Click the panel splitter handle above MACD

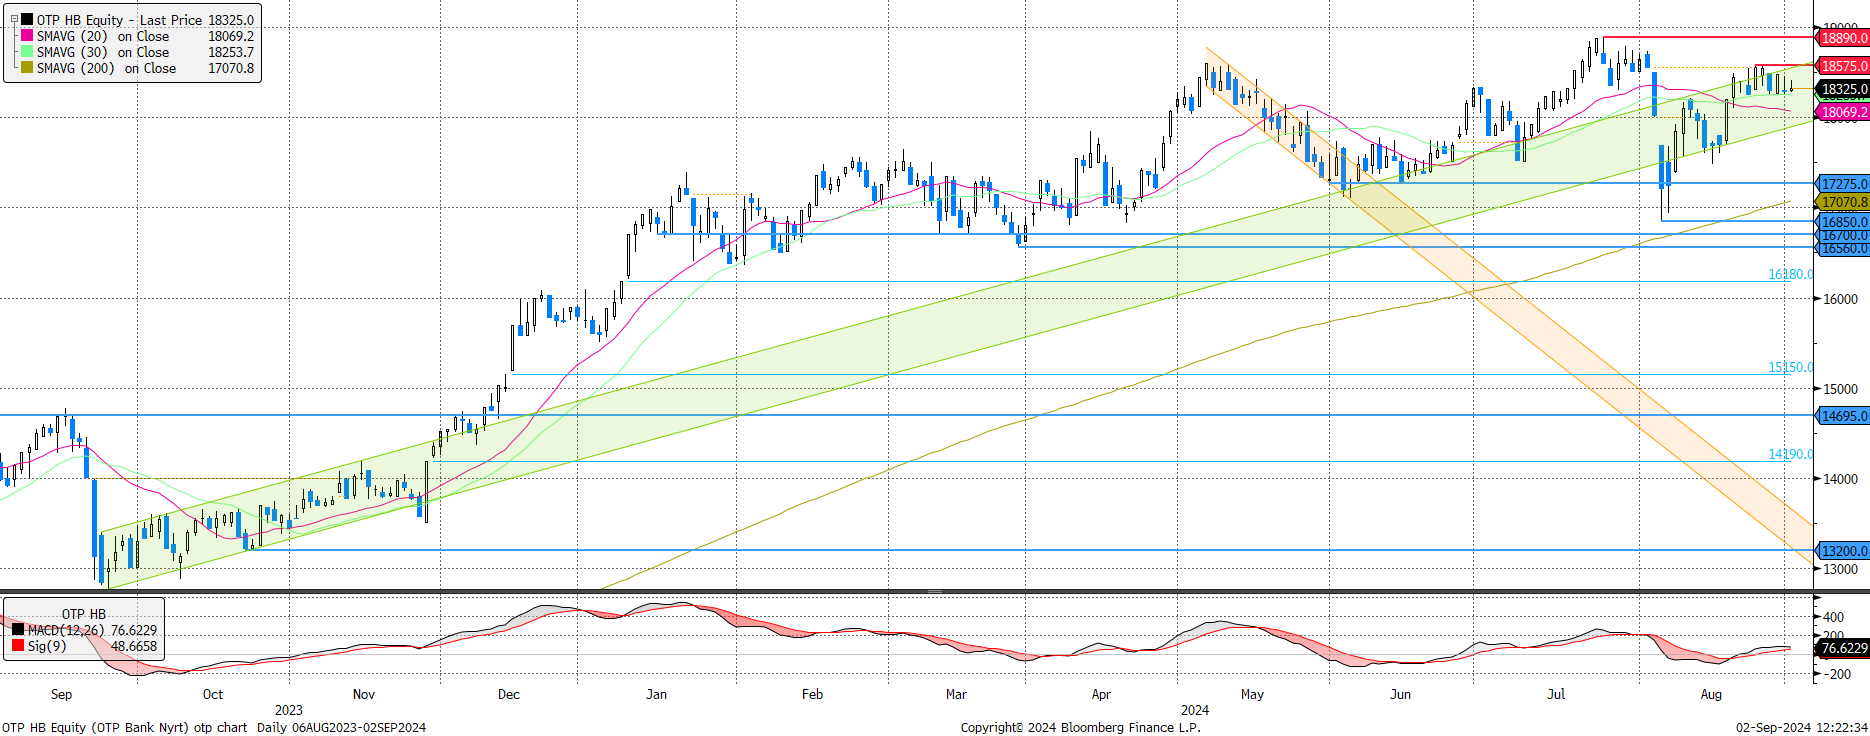(x=935, y=591)
